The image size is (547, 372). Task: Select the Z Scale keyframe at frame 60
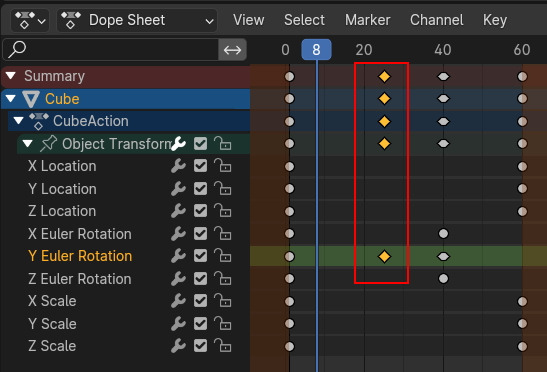[x=522, y=347]
